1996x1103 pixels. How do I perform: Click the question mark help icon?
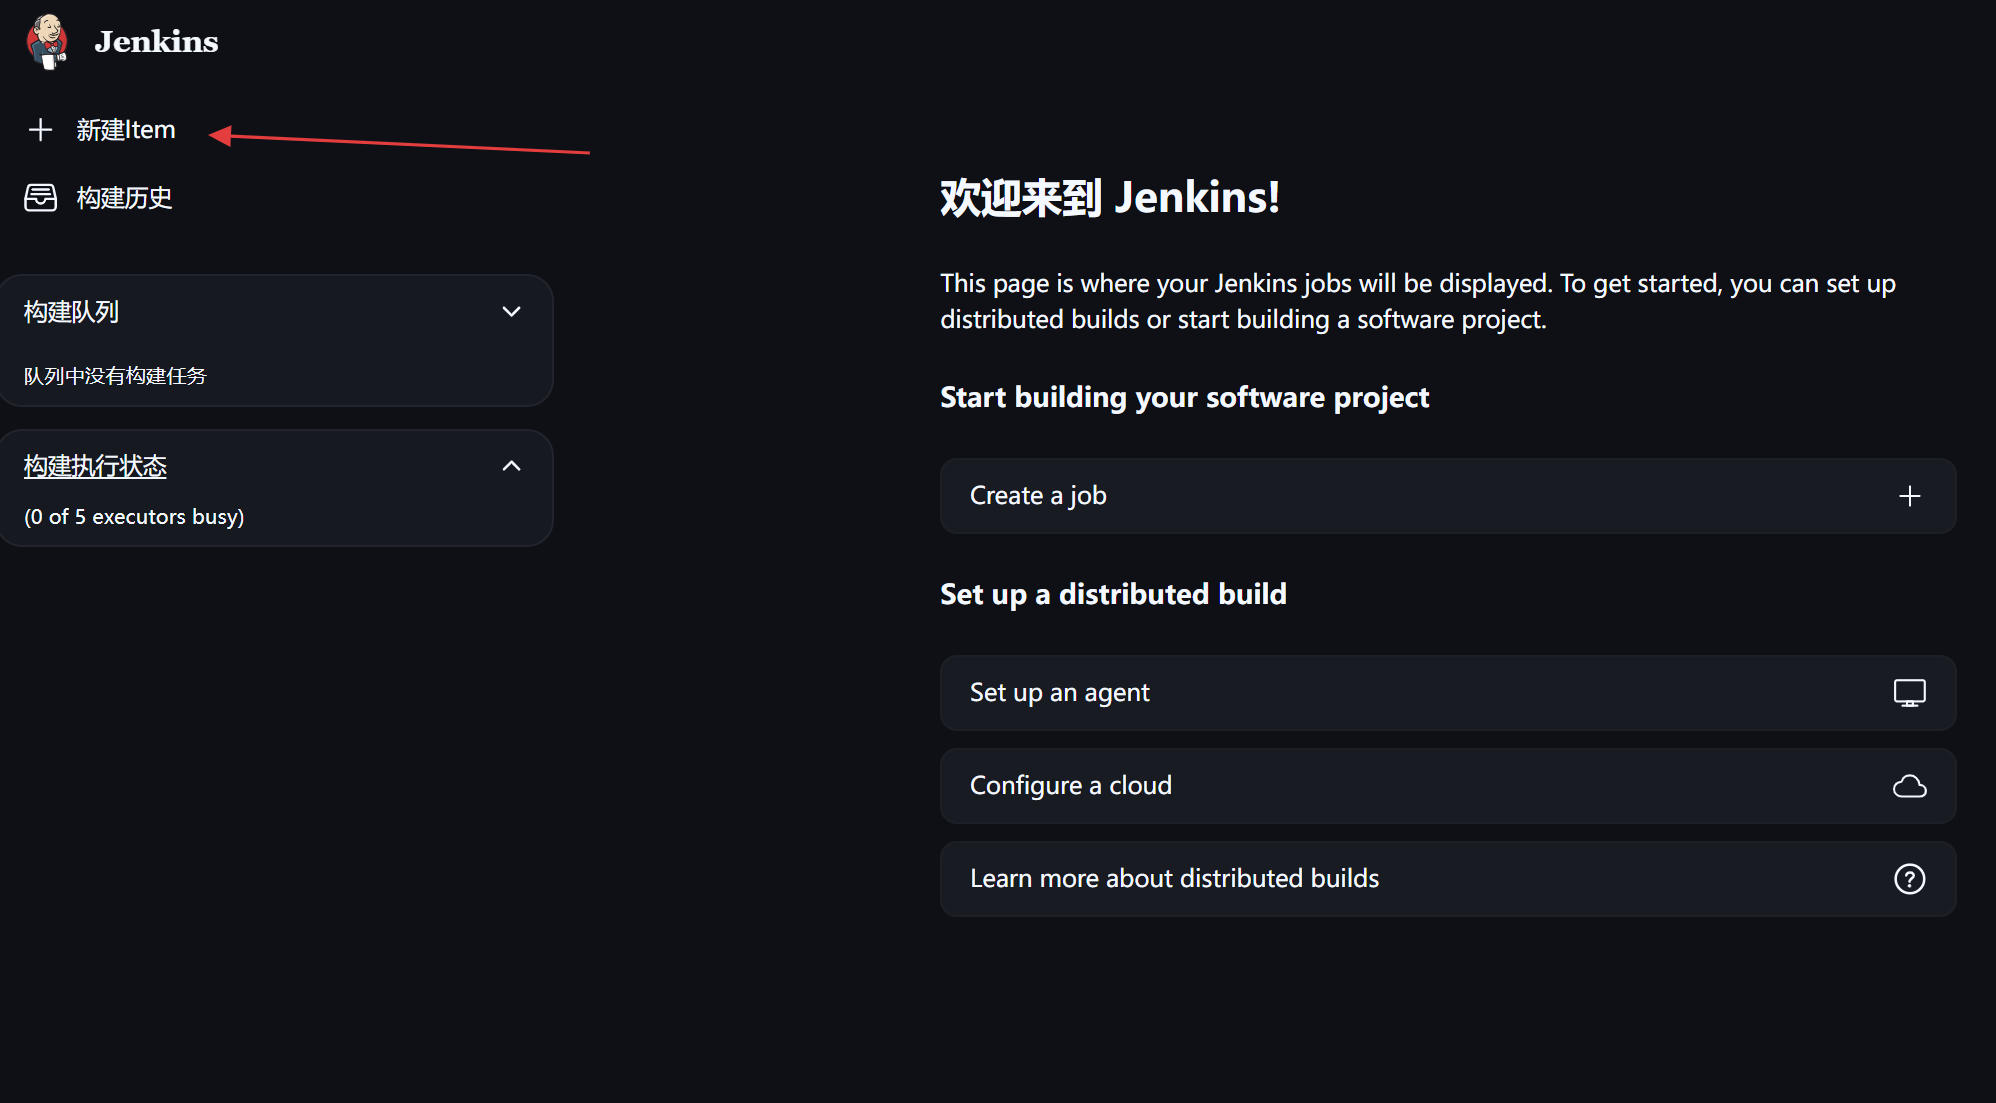click(1909, 879)
